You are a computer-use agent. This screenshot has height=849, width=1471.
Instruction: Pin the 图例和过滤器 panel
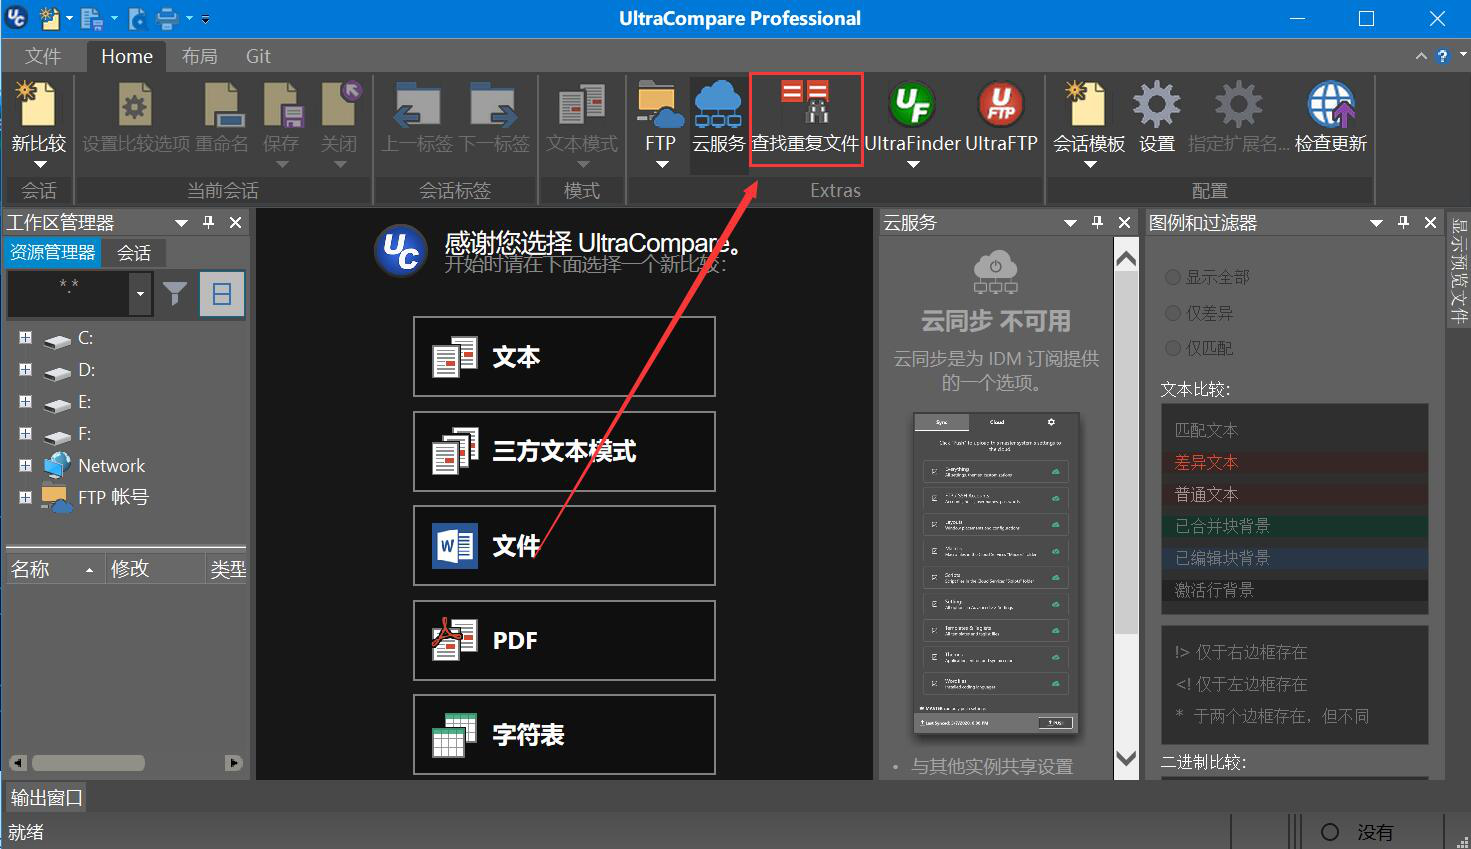[x=1403, y=222]
